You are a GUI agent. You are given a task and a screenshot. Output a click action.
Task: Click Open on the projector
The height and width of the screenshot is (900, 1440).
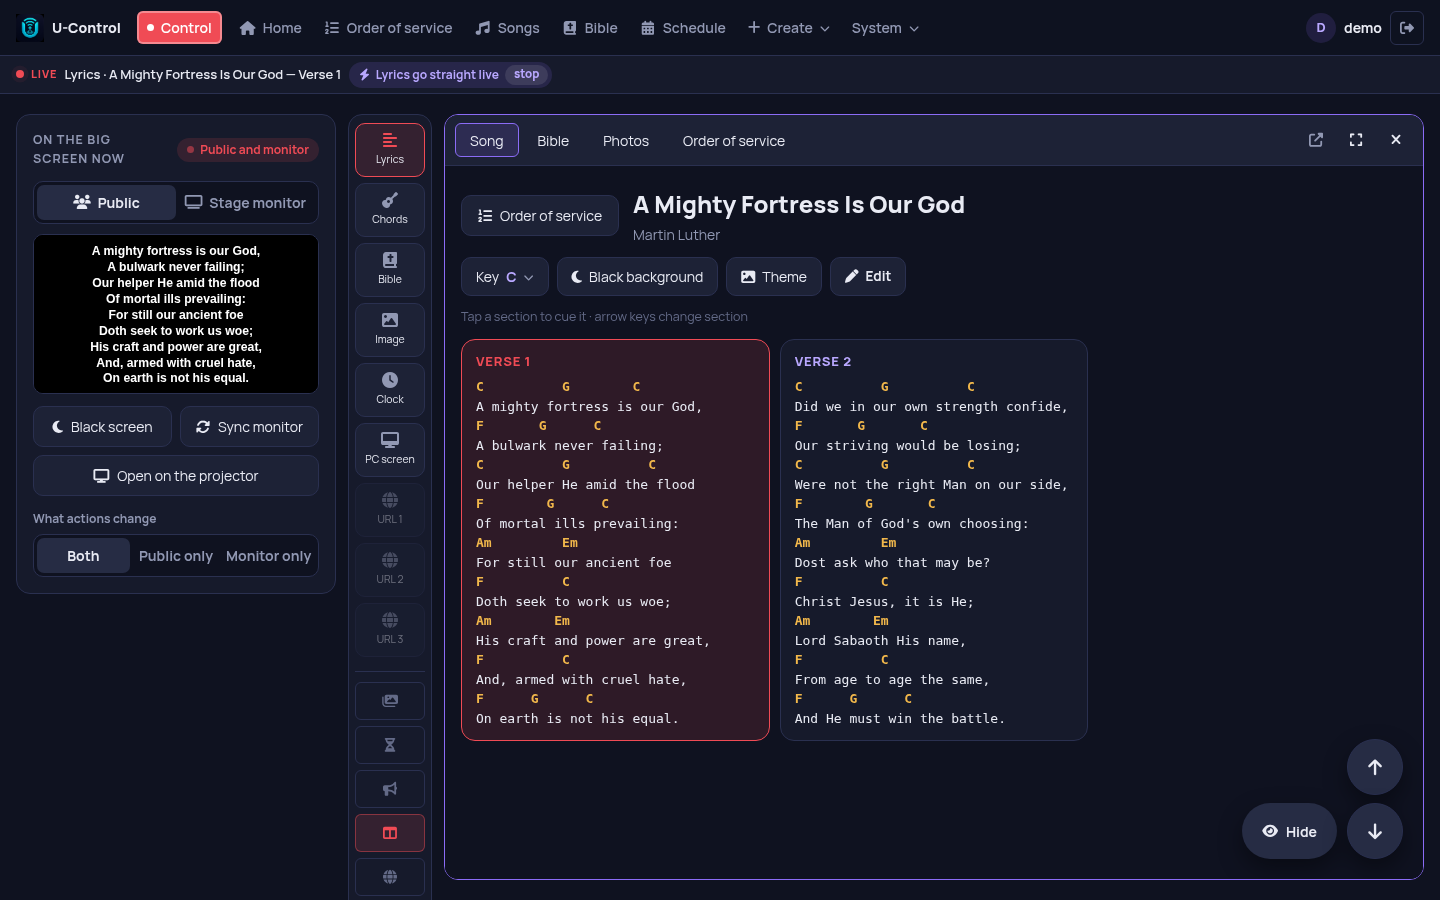tap(176, 476)
